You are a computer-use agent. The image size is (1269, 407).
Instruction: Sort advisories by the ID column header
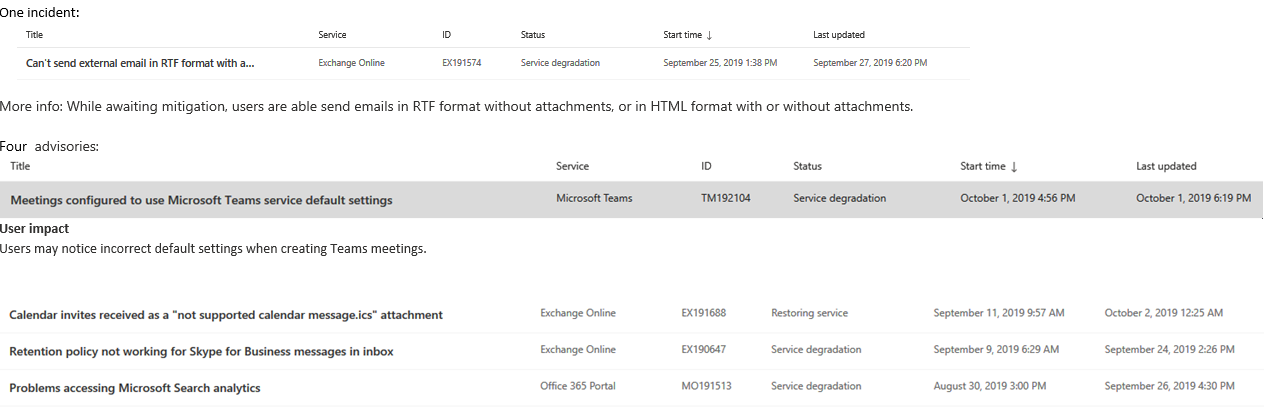[707, 166]
